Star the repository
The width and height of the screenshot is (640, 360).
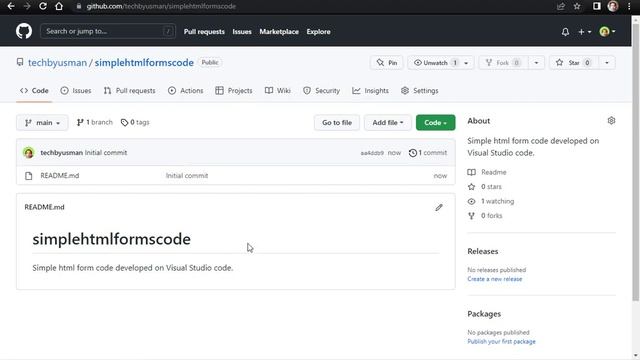574,62
